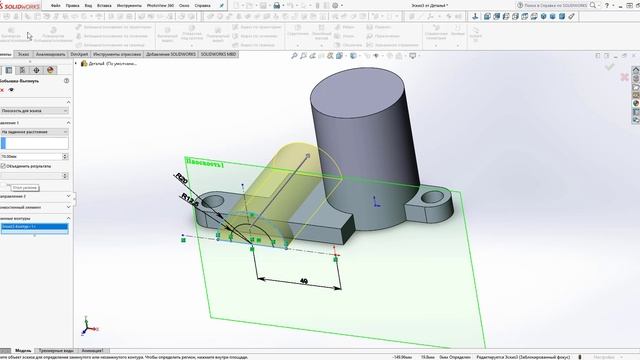The height and width of the screenshot is (360, 640).
Task: Open the display monitor view settings icon
Action: tap(413, 56)
